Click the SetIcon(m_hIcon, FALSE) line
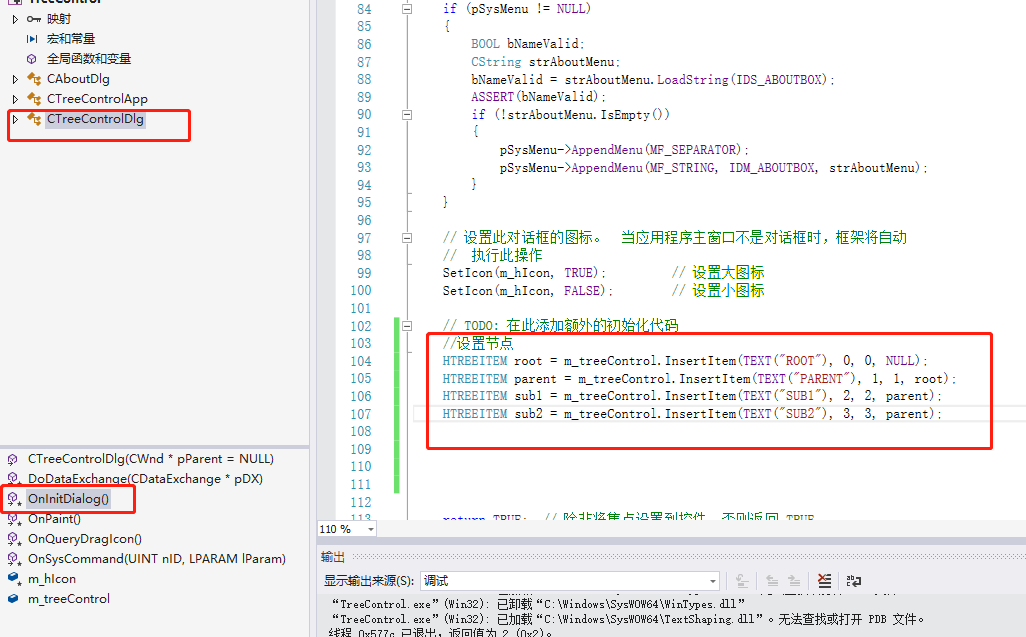1026x637 pixels. click(527, 290)
